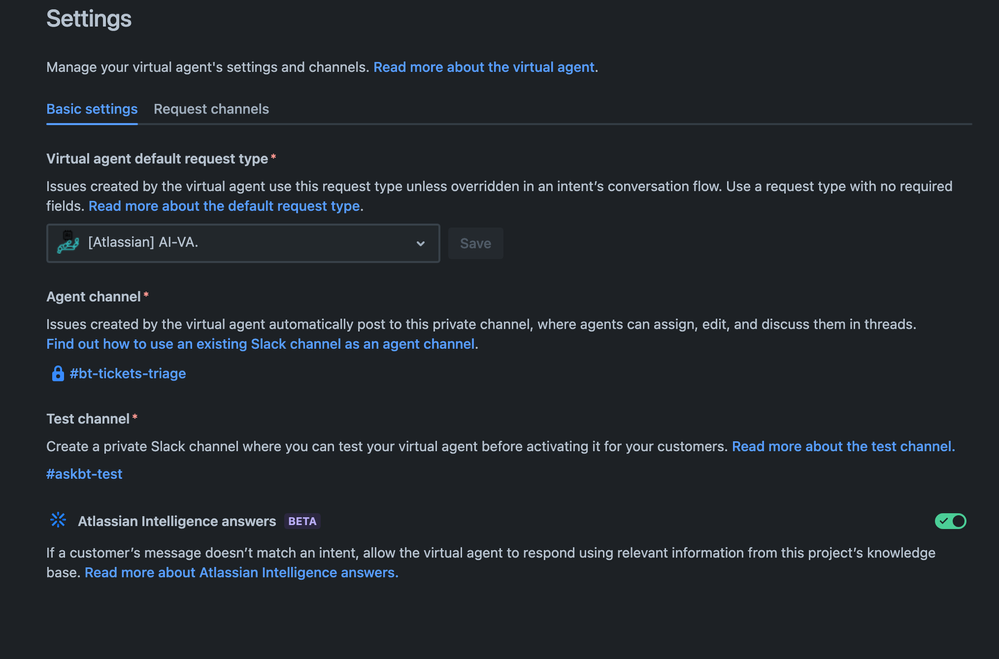
Task: Click the 'Test channel' label
Action: click(x=87, y=419)
